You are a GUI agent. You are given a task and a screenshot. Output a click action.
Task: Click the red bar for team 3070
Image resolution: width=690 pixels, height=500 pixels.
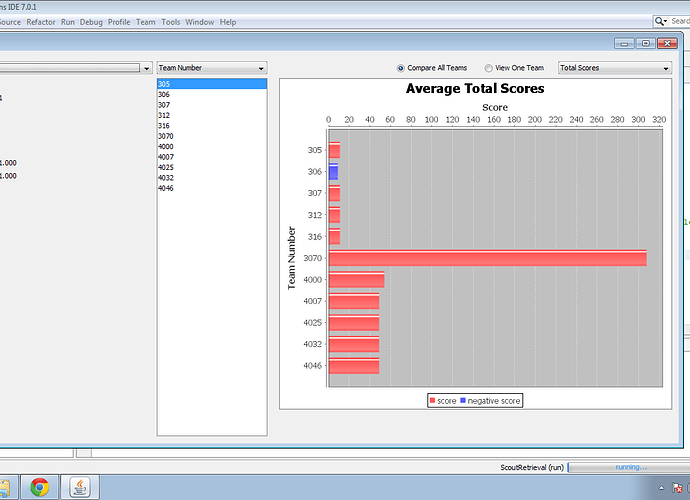[488, 258]
